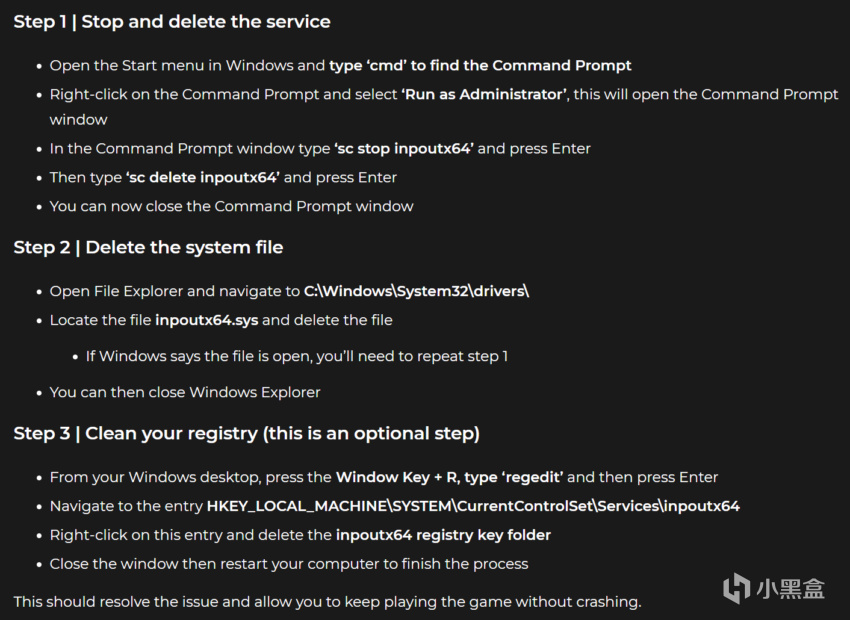Click the bold 'Run as Administrator' text
The width and height of the screenshot is (850, 620).
(x=484, y=94)
